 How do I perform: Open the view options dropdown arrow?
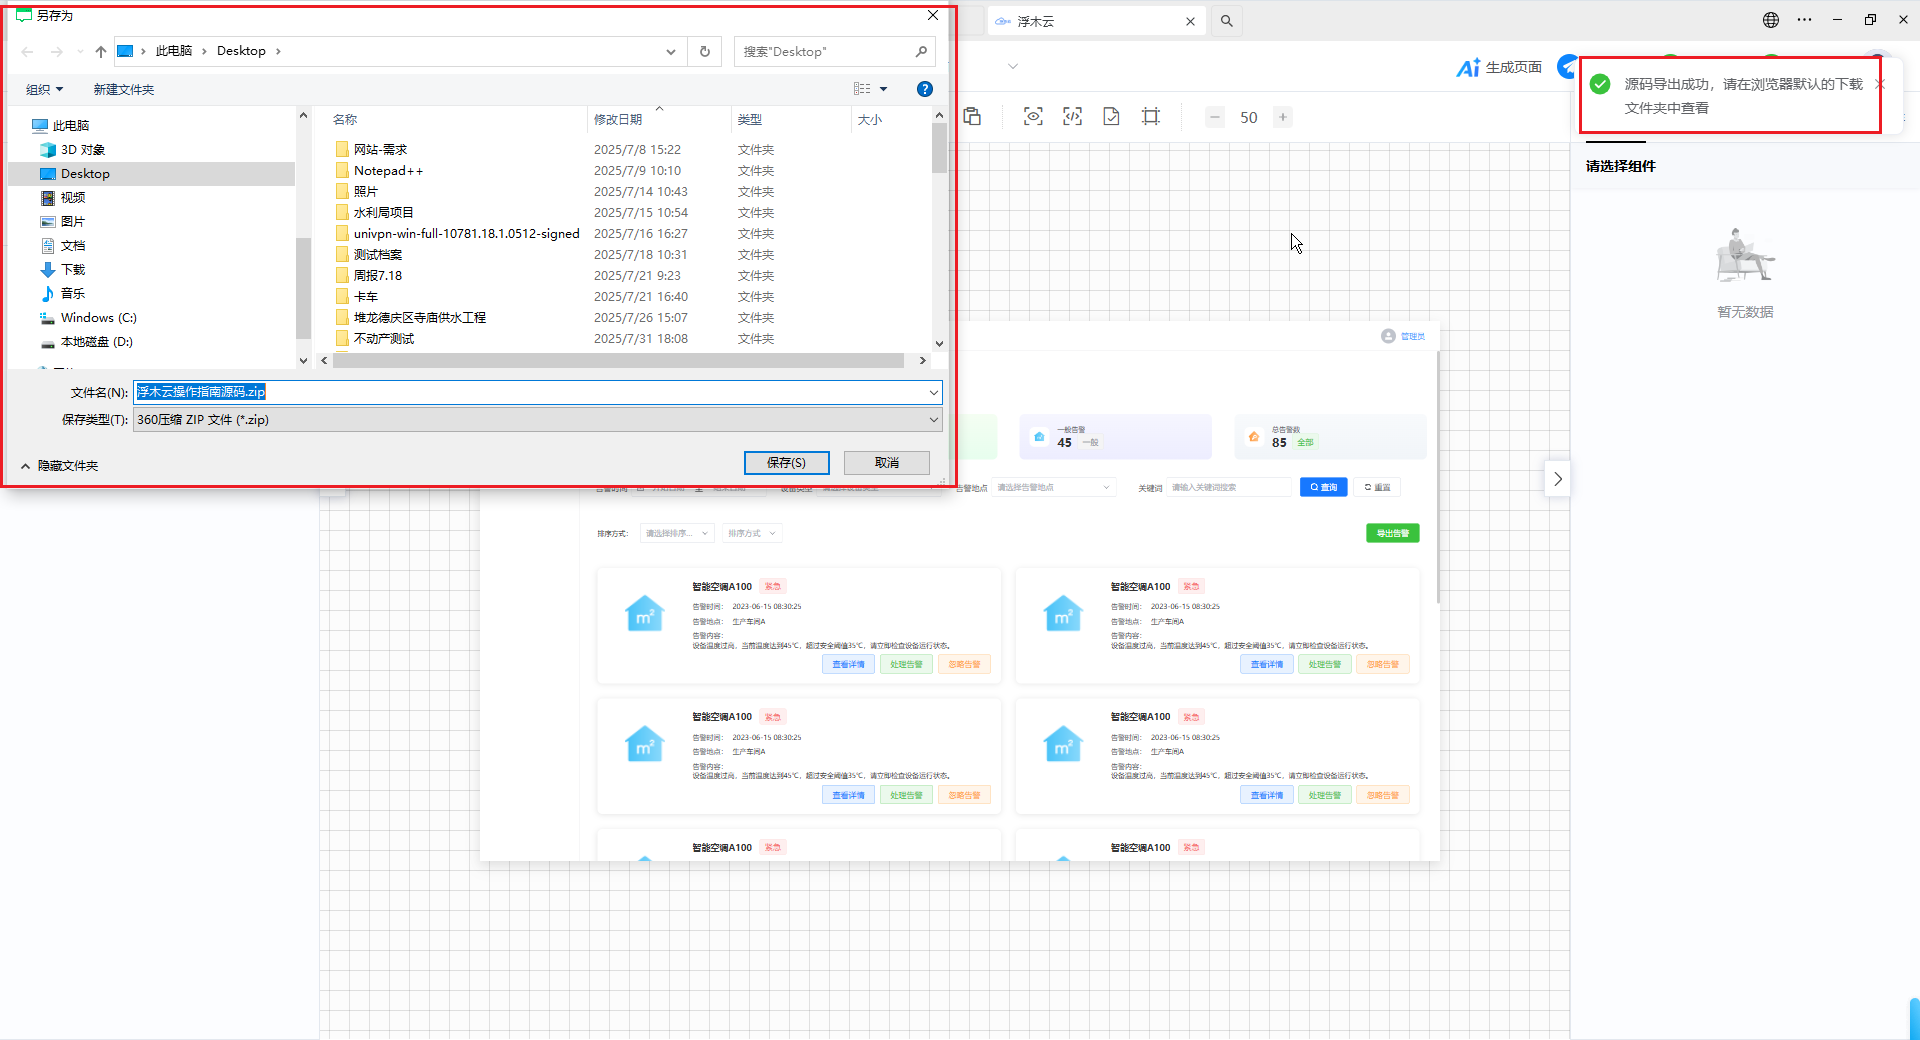883,89
